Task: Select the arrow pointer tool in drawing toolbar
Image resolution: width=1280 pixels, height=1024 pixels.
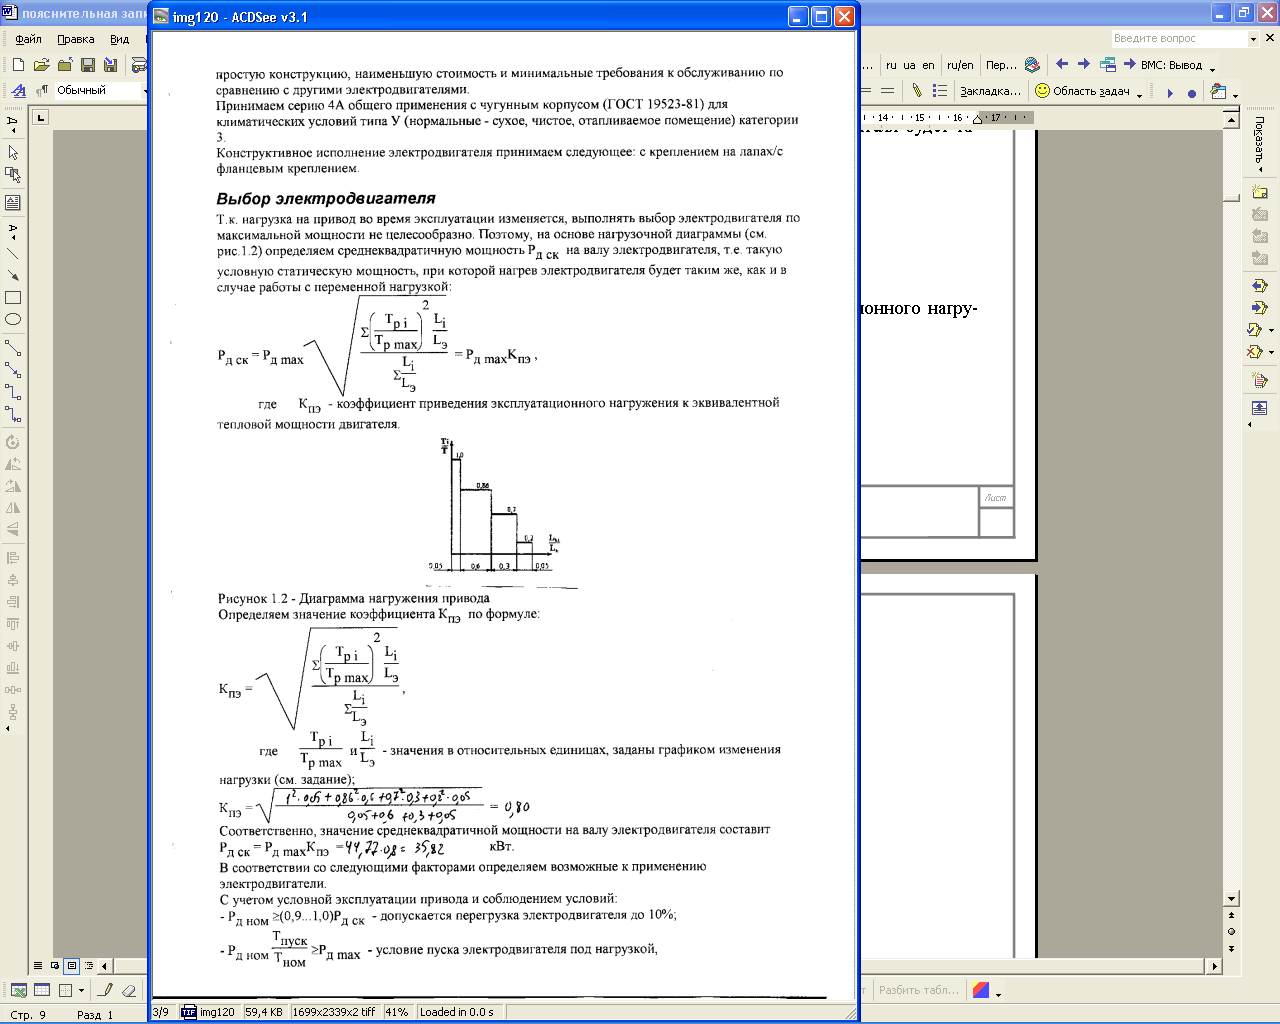Action: (13, 152)
